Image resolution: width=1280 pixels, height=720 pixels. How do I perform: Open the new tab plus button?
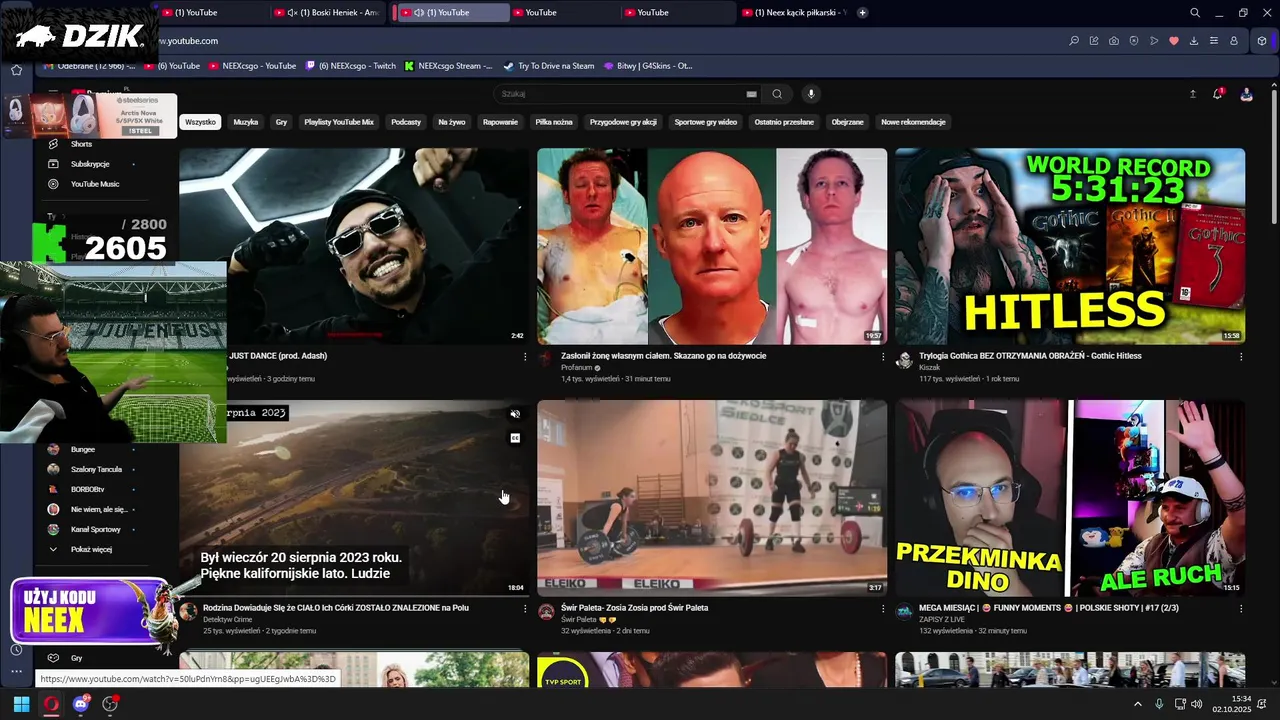[862, 13]
